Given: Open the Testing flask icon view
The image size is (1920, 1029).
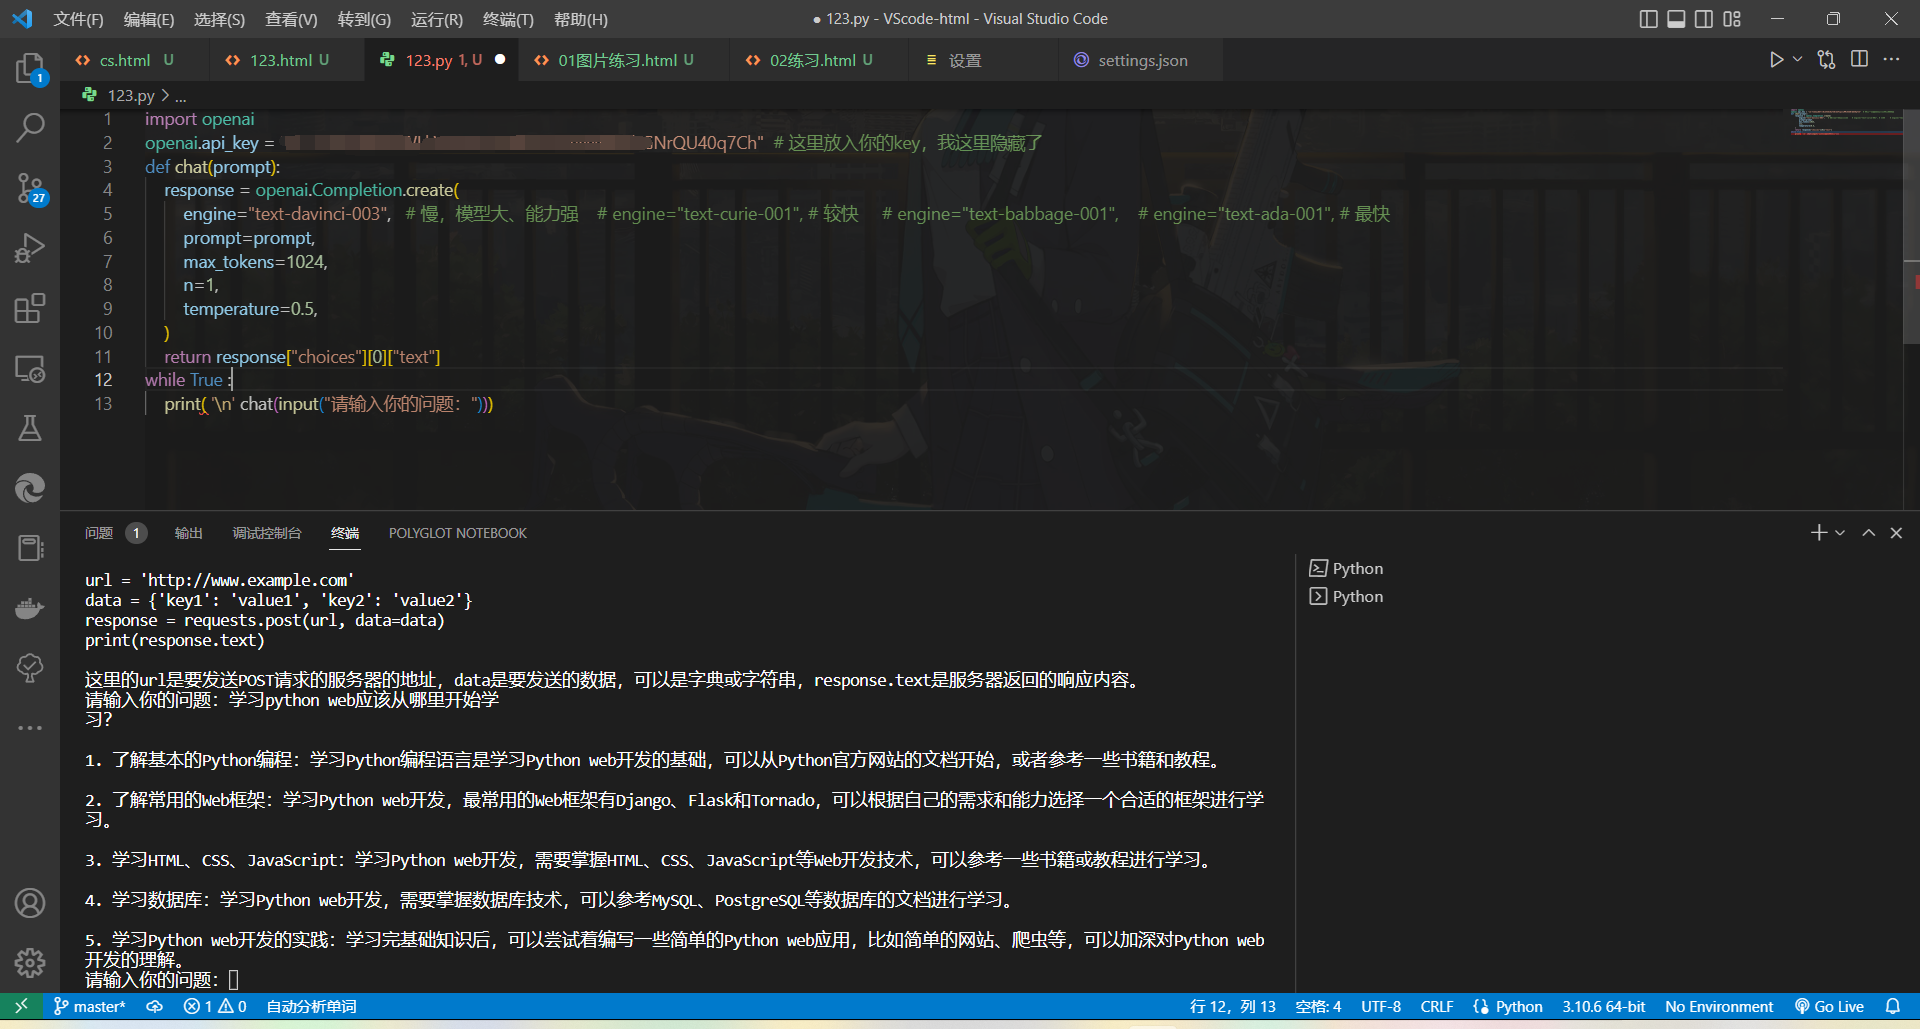Looking at the screenshot, I should click(x=30, y=428).
